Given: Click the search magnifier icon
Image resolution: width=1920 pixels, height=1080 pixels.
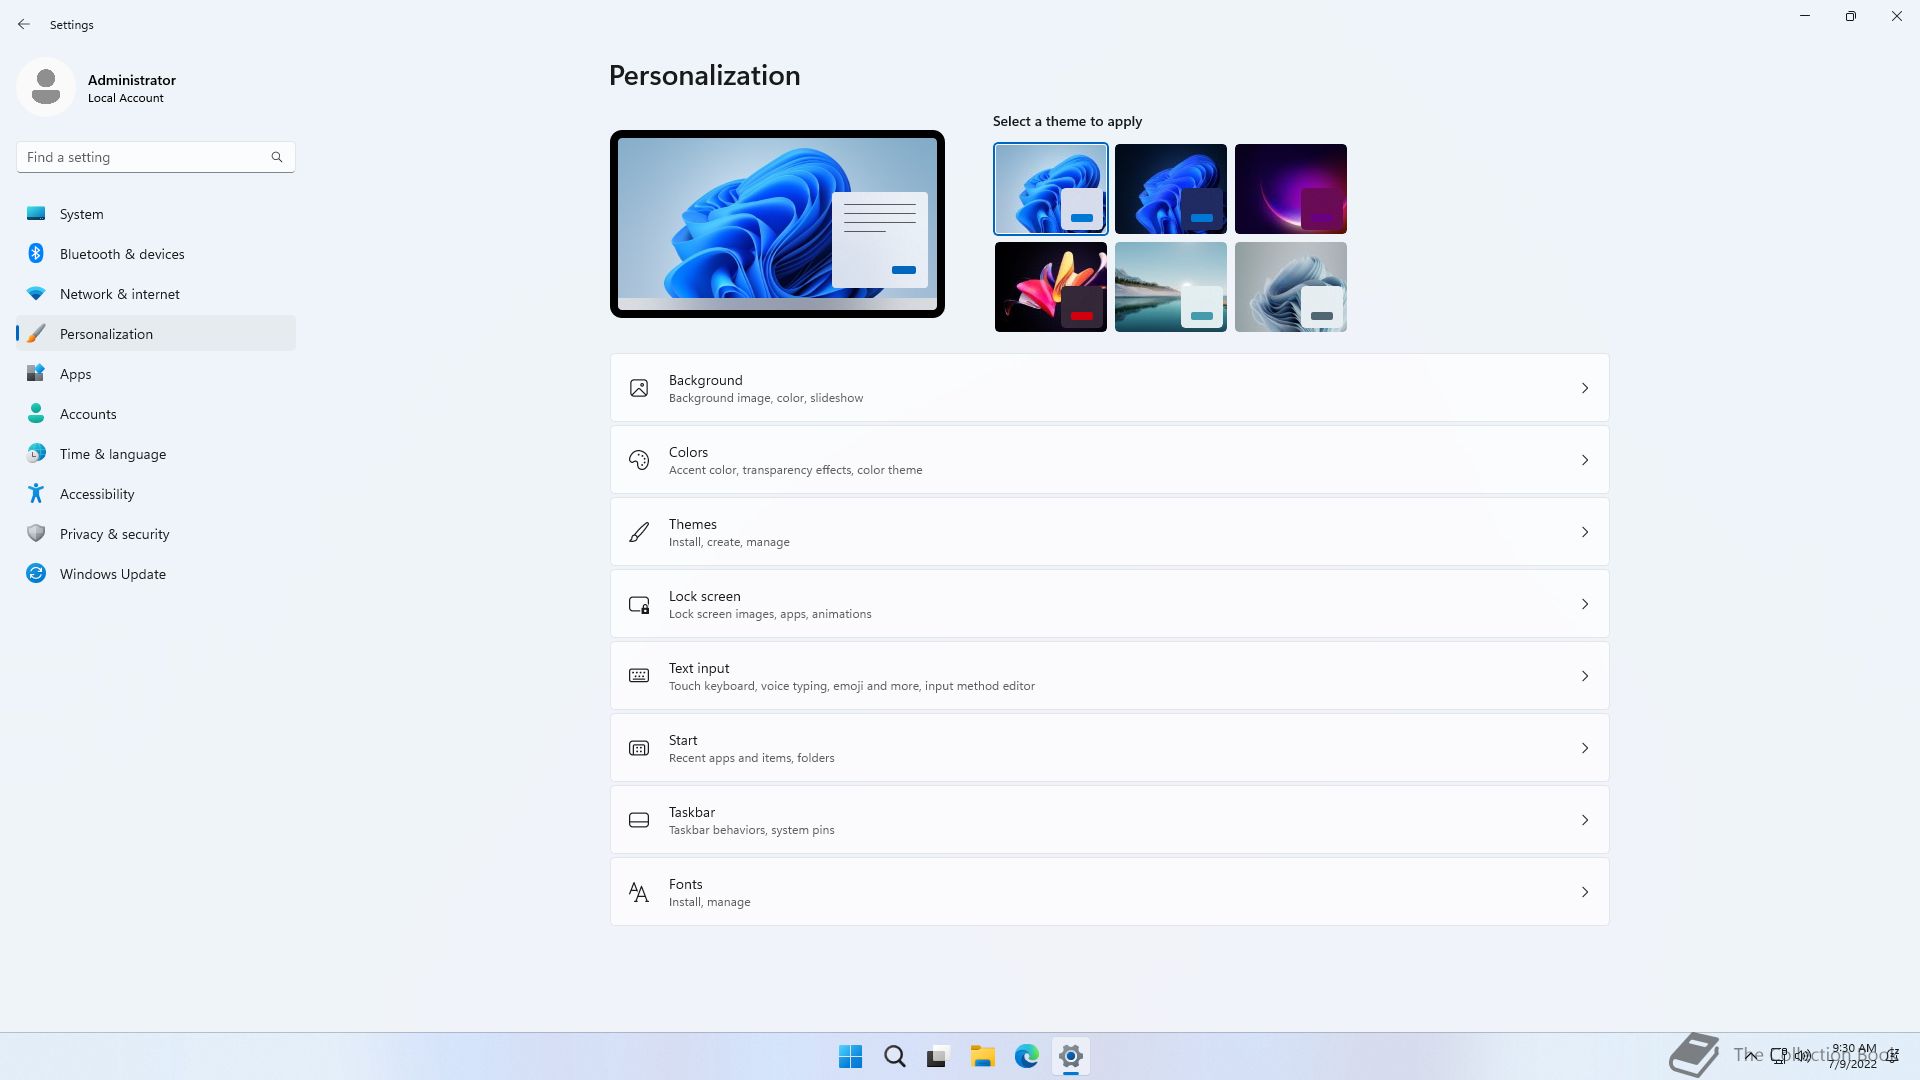Looking at the screenshot, I should pos(277,157).
